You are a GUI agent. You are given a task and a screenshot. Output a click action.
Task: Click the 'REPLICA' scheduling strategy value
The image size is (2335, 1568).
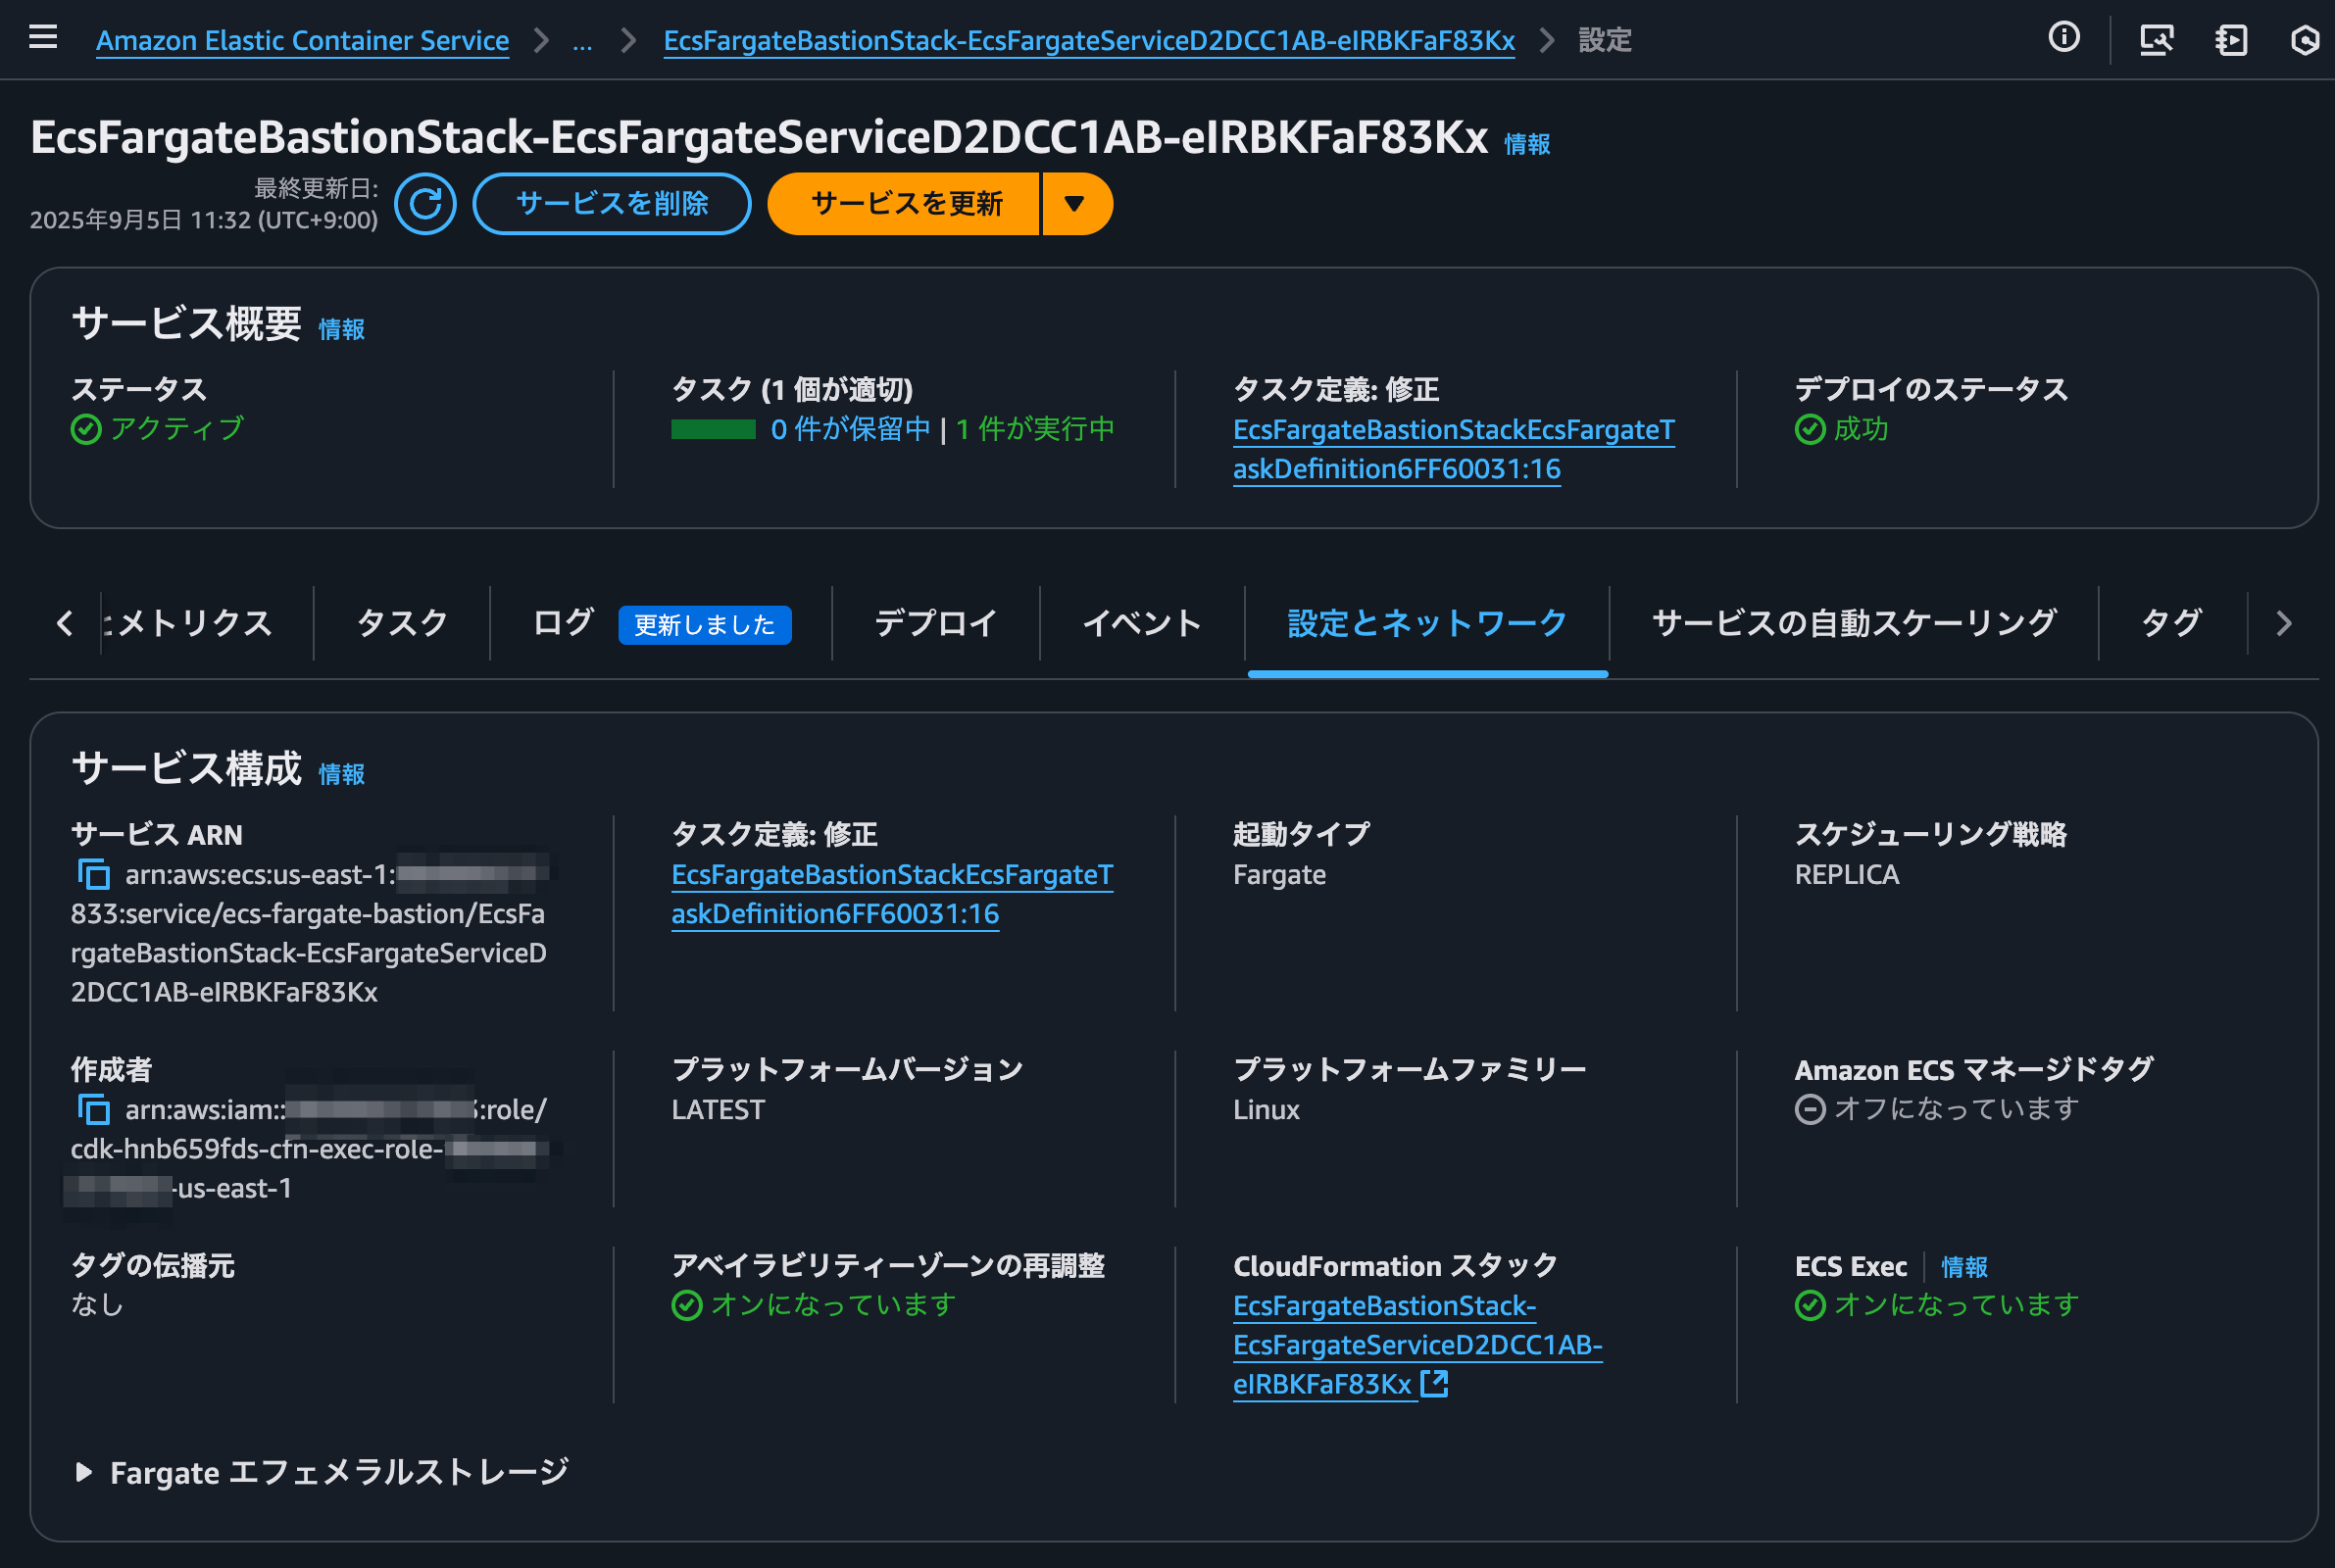pos(1847,875)
